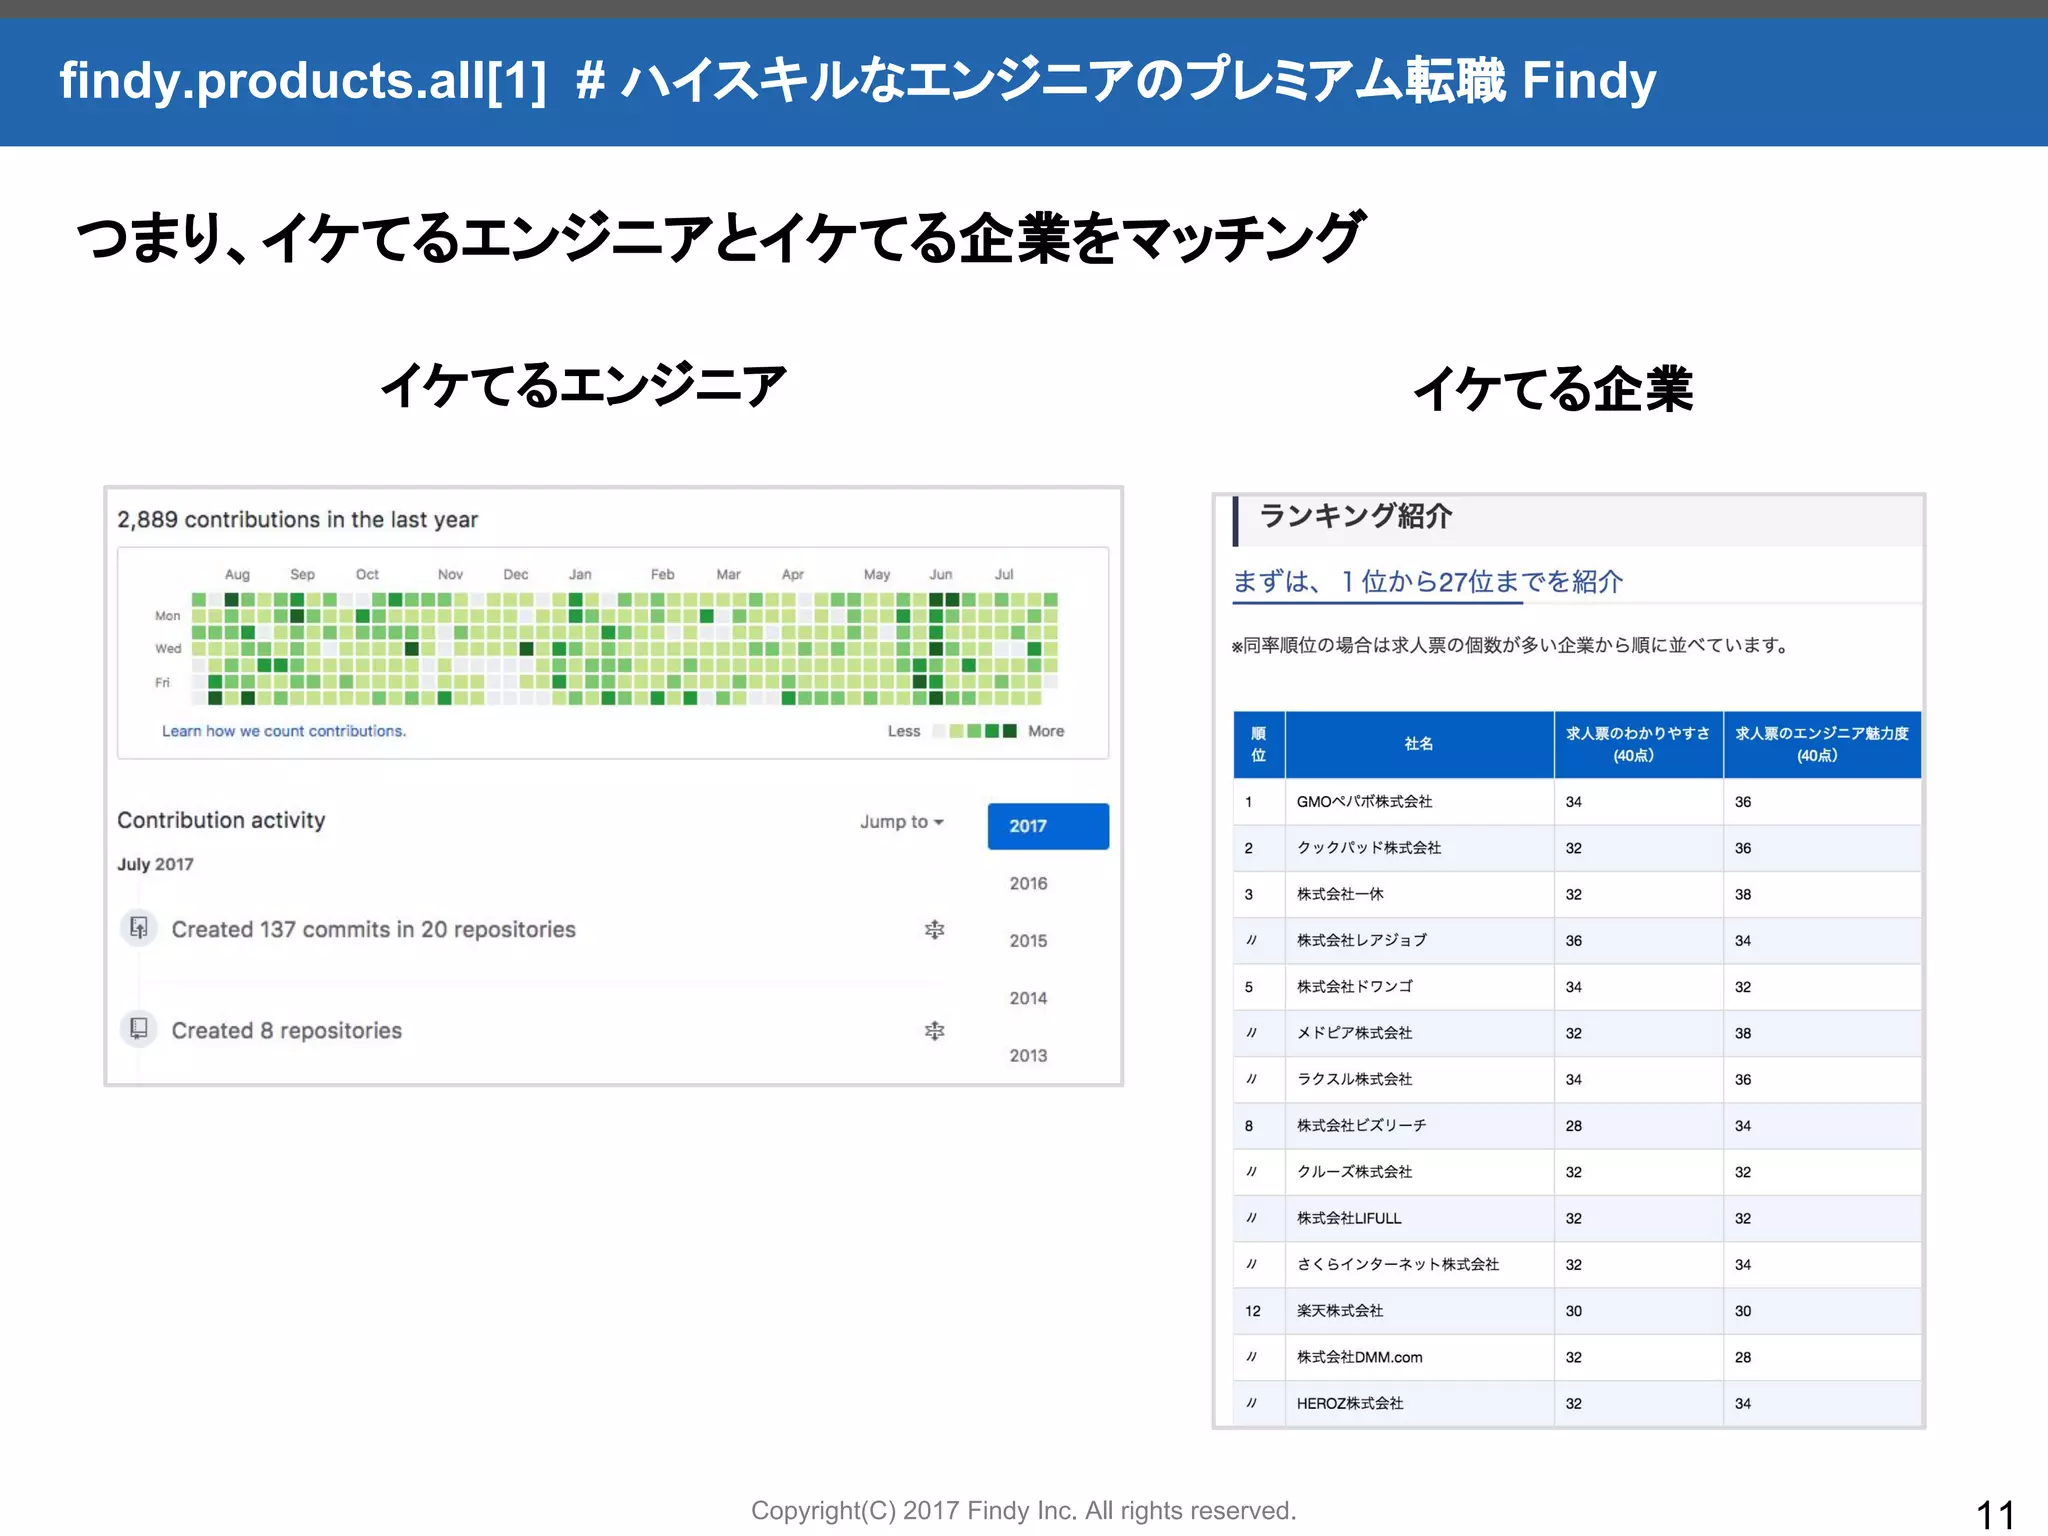Click the 'Jul' month label in the graph
Screen dimensions: 2048x1536
pos(1004,575)
